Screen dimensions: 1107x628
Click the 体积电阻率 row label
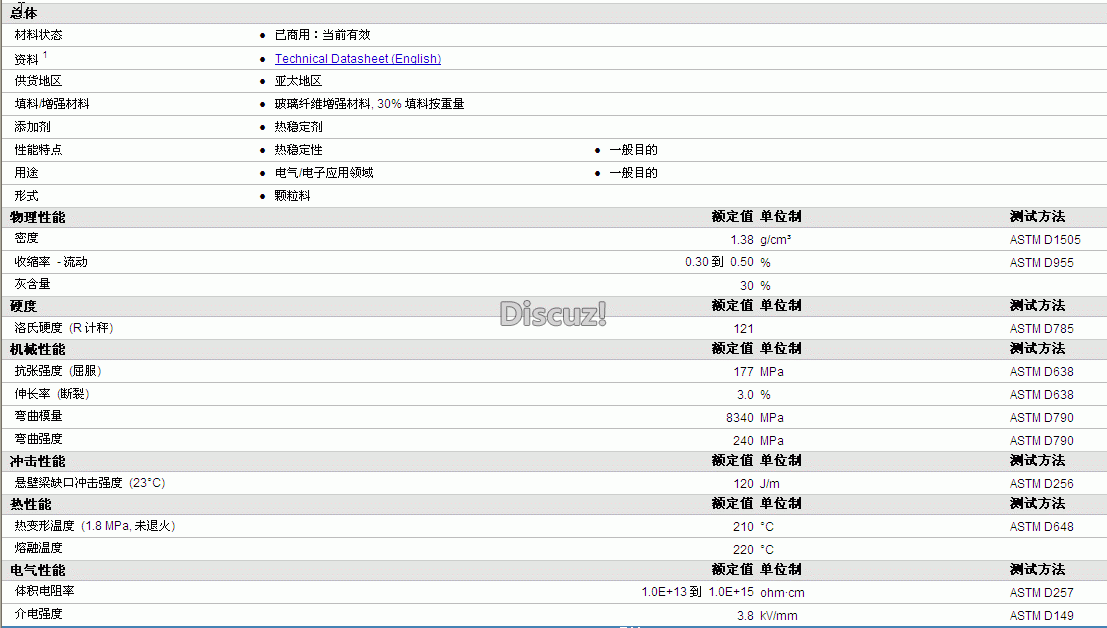tap(44, 591)
